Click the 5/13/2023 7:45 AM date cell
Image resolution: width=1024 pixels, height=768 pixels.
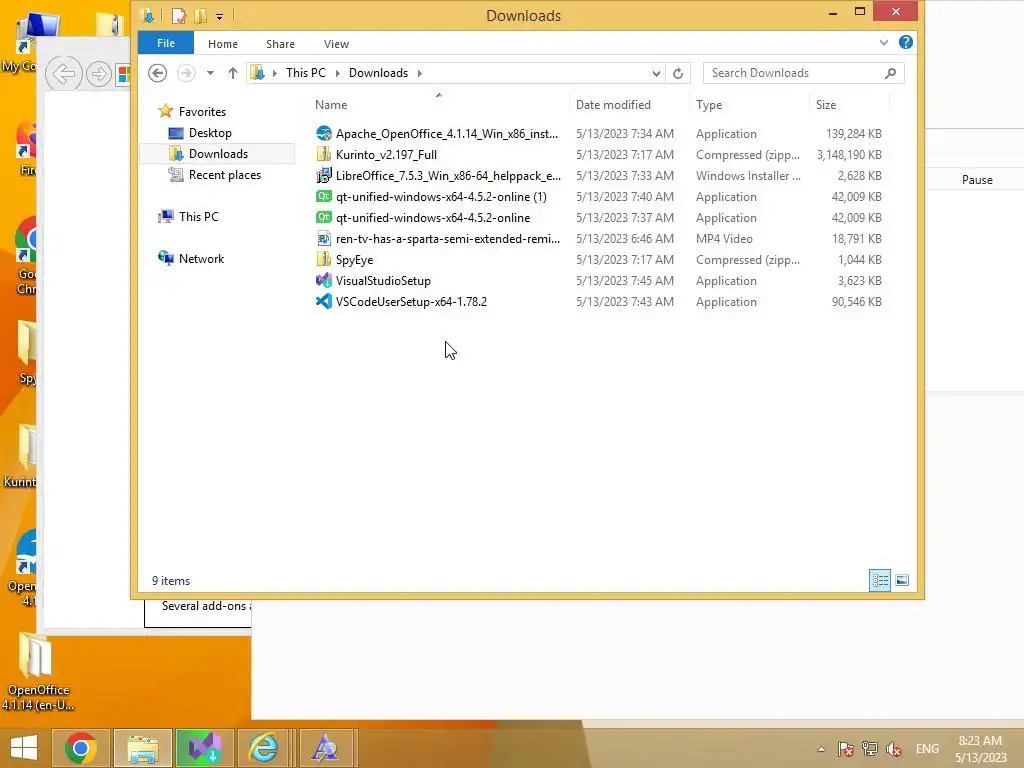[x=625, y=281]
